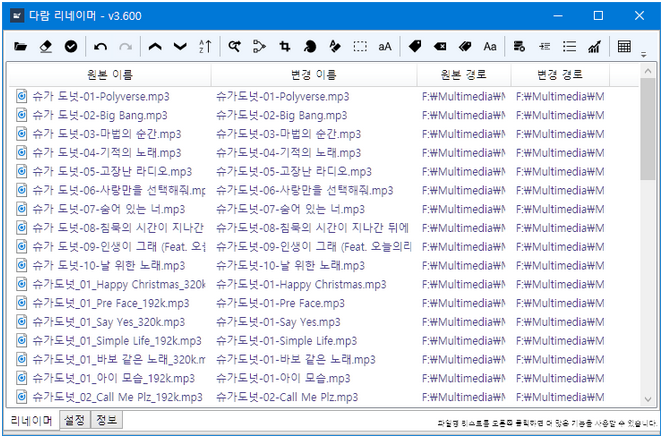664x438 pixels.
Task: Open the find and replace tool
Action: point(234,47)
